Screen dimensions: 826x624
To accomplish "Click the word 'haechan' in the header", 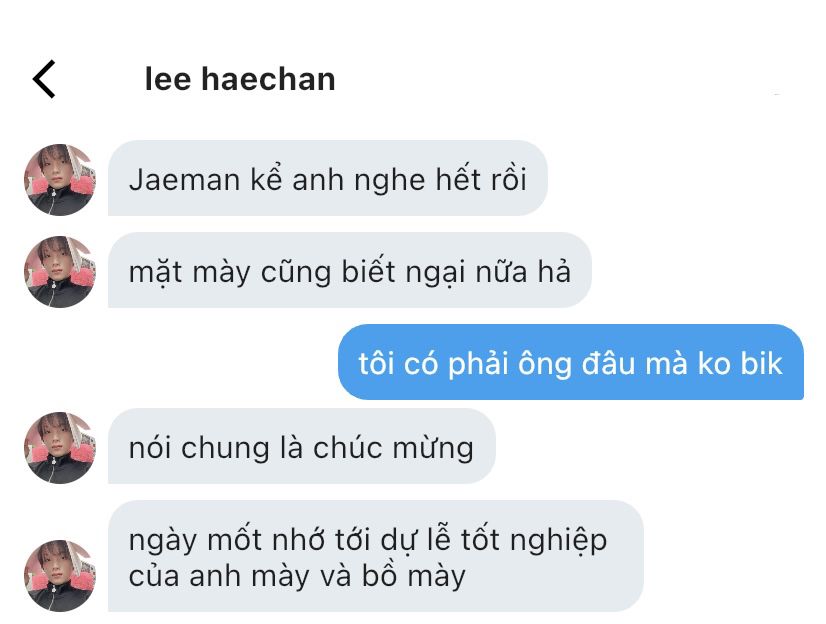I will 268,80.
